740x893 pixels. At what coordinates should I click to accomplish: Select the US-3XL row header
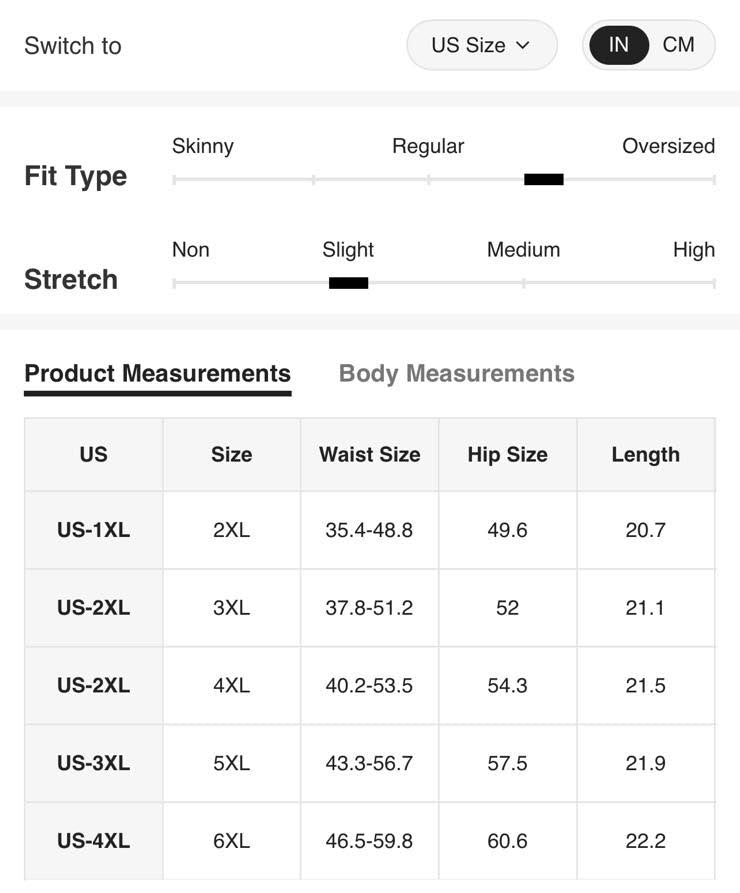click(x=93, y=763)
